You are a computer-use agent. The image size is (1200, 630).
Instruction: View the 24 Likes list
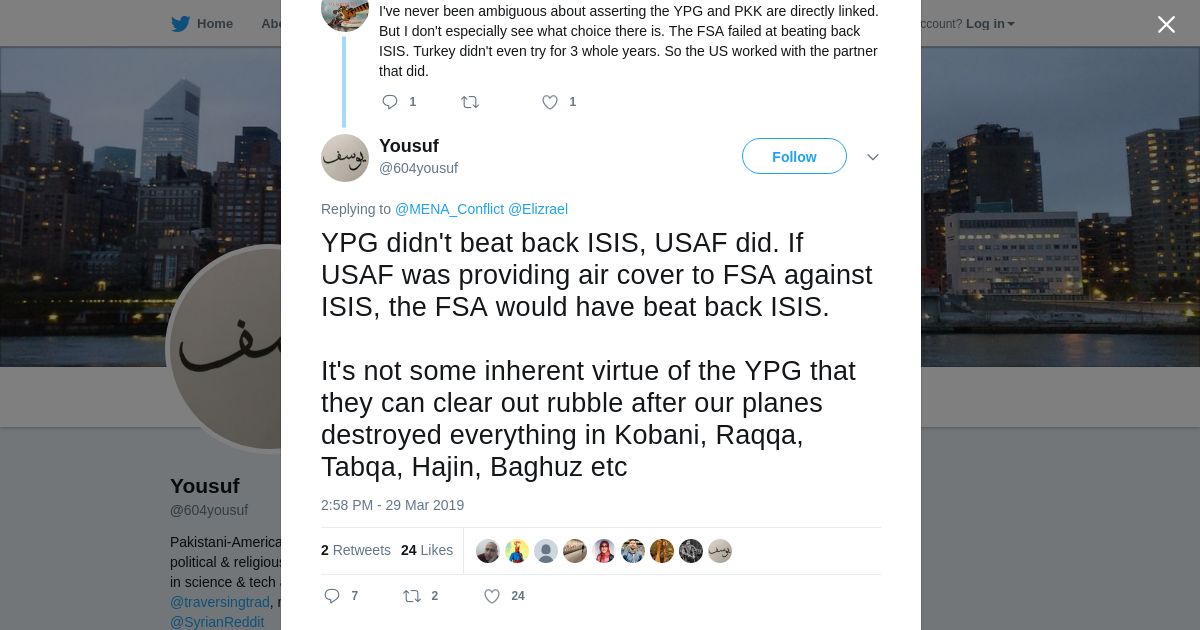pyautogui.click(x=427, y=550)
